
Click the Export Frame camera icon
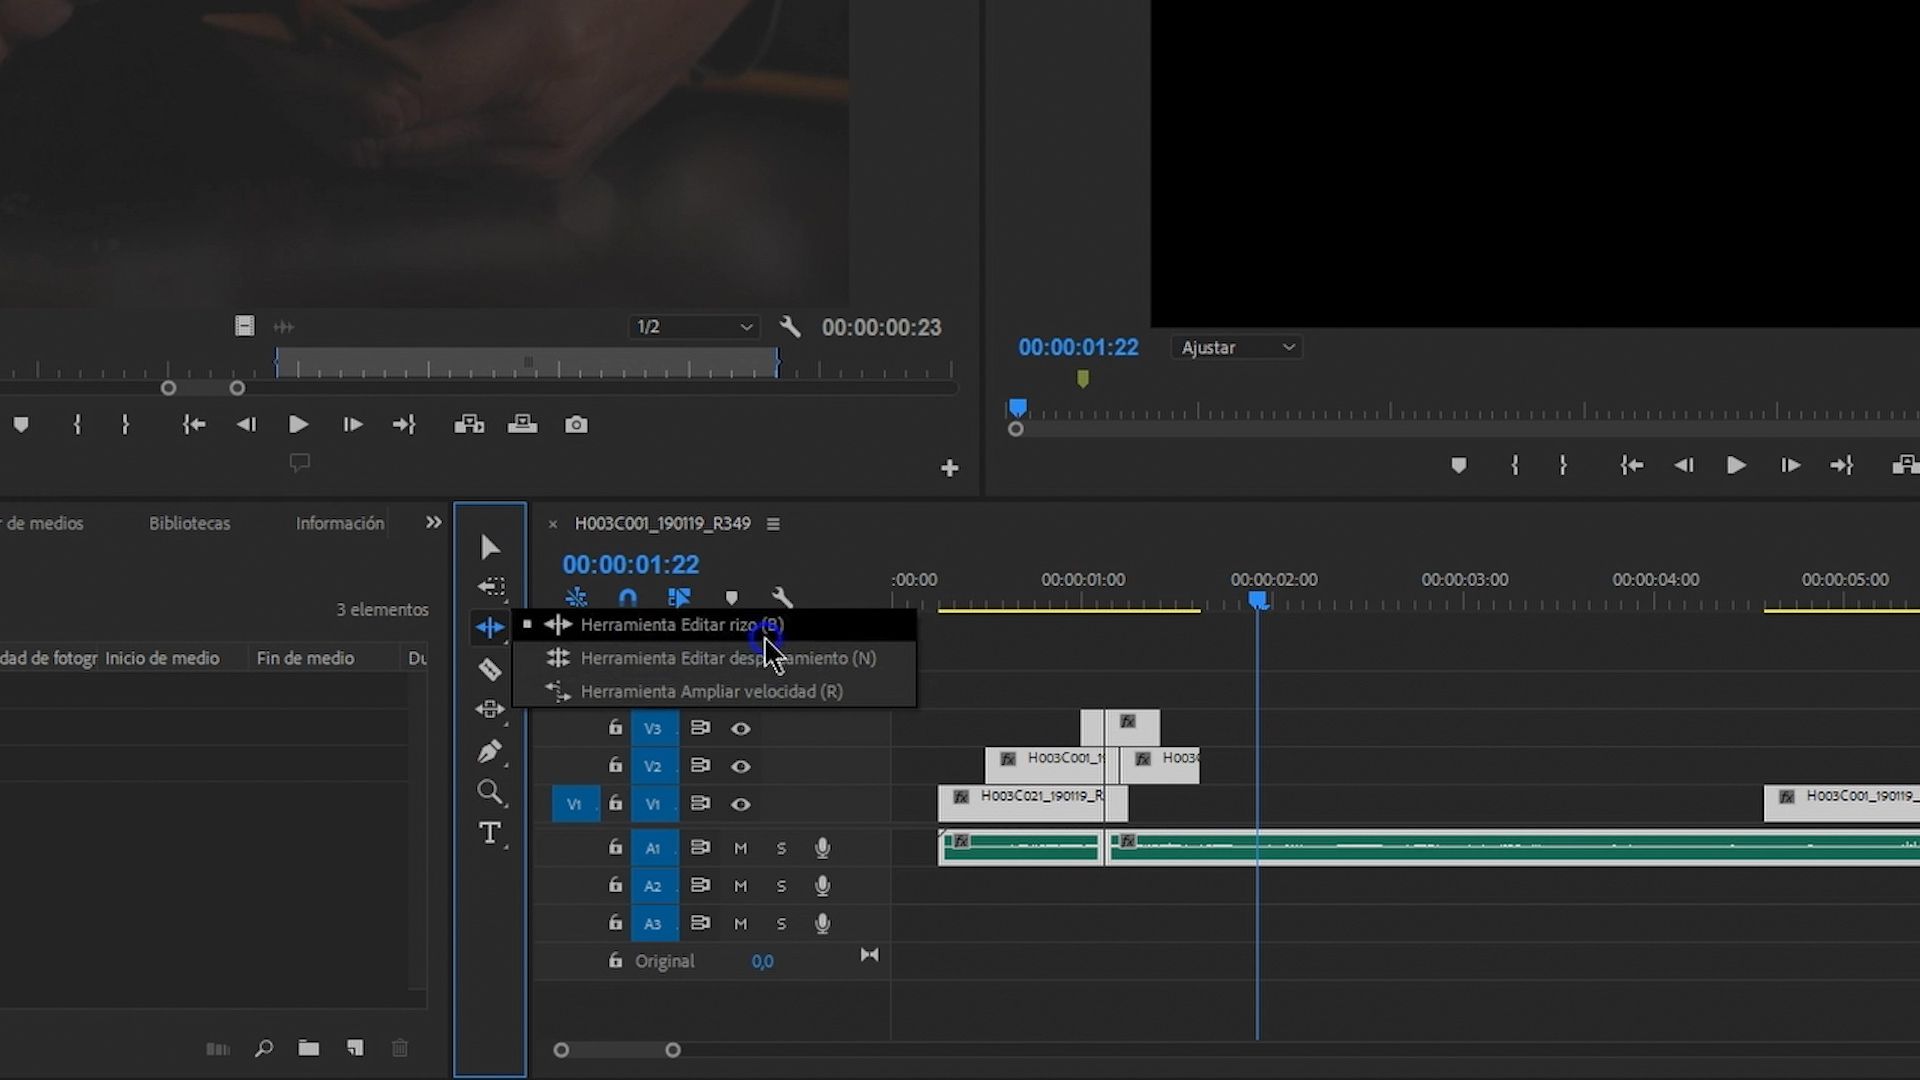click(x=576, y=425)
